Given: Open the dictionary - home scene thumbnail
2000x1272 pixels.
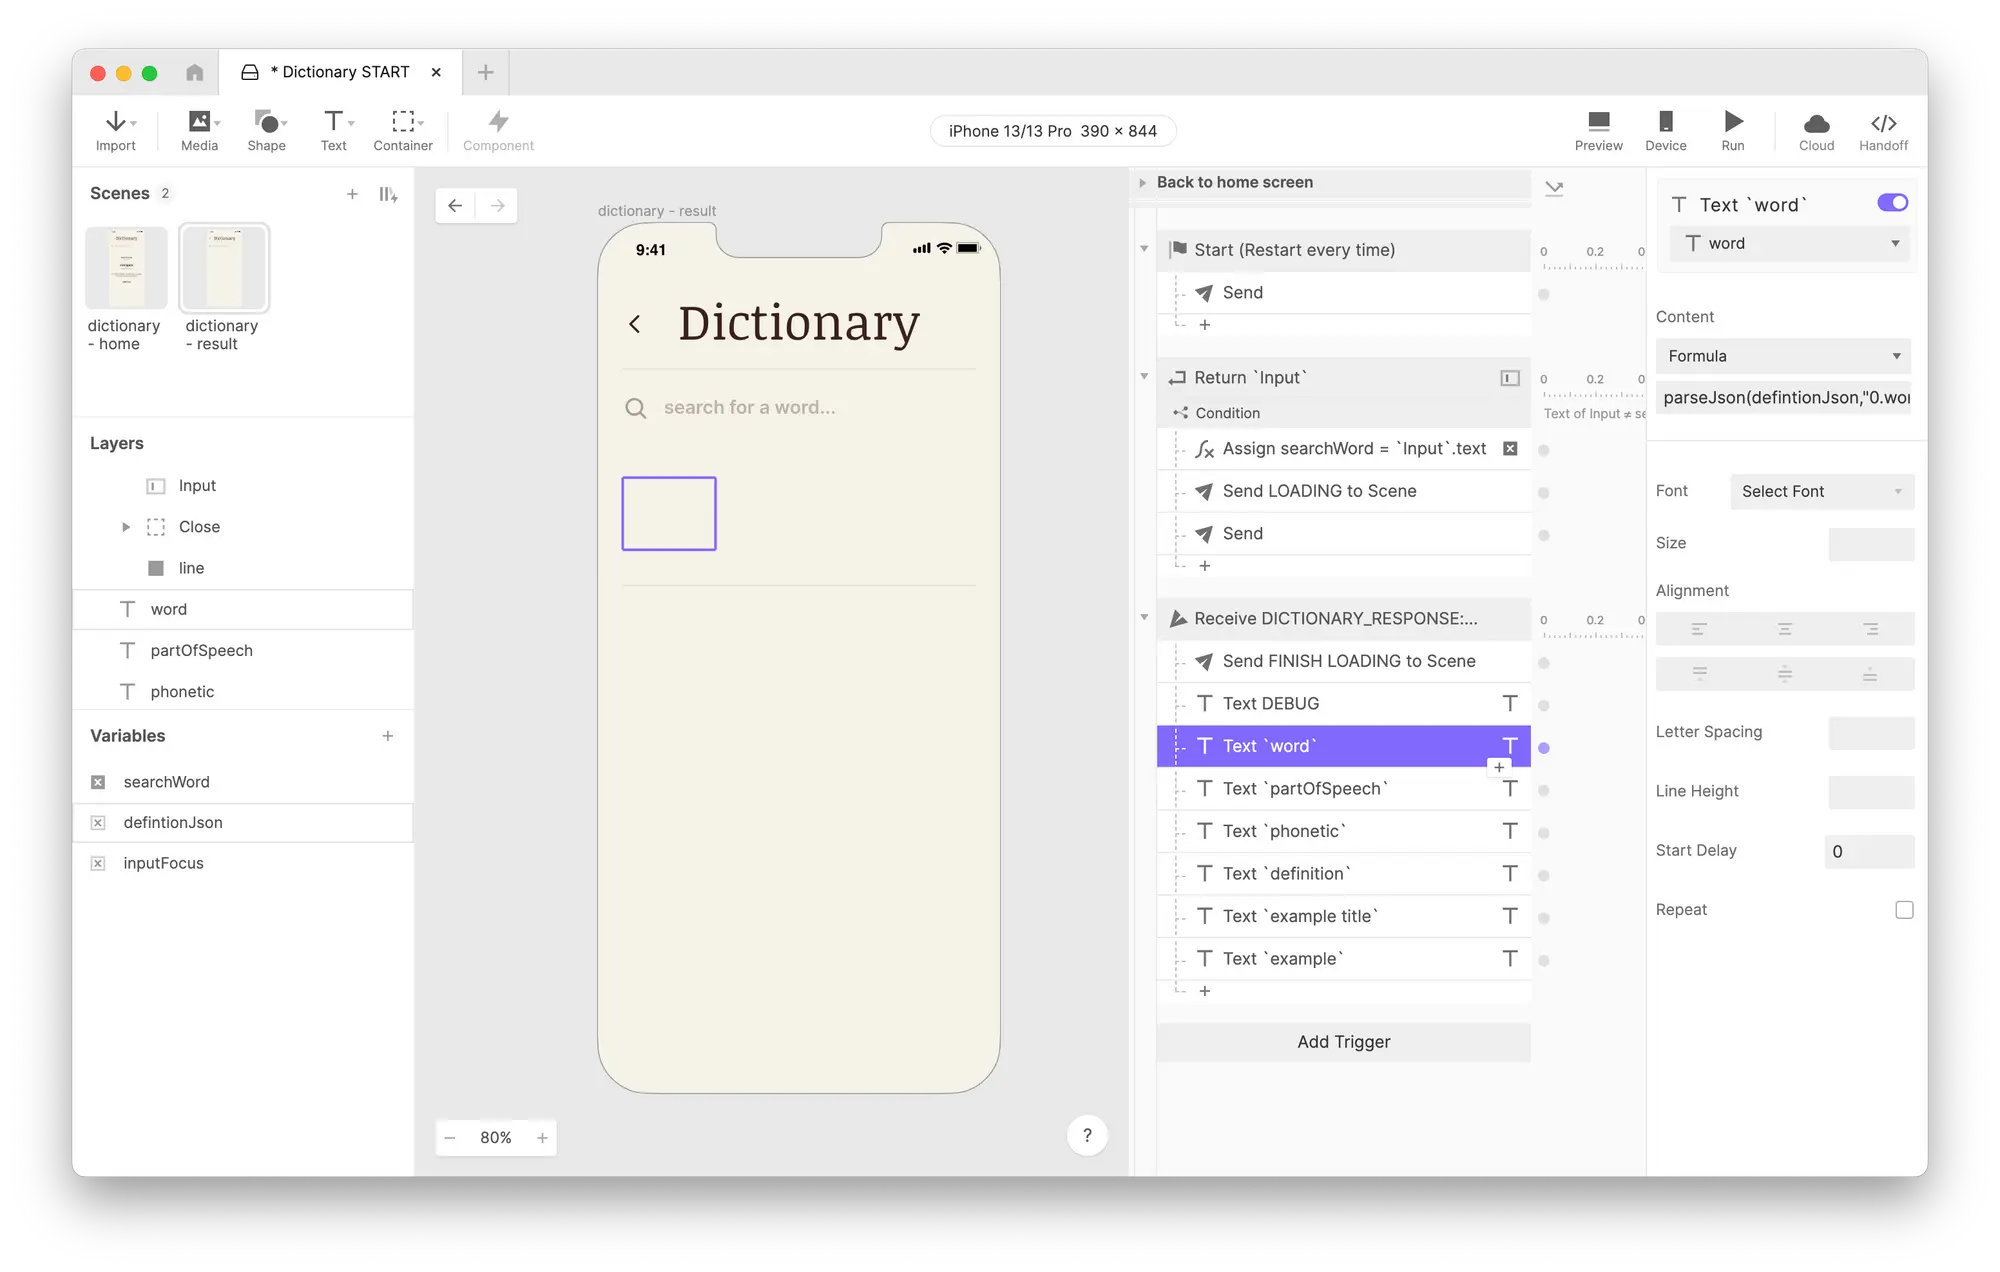Looking at the screenshot, I should [126, 268].
